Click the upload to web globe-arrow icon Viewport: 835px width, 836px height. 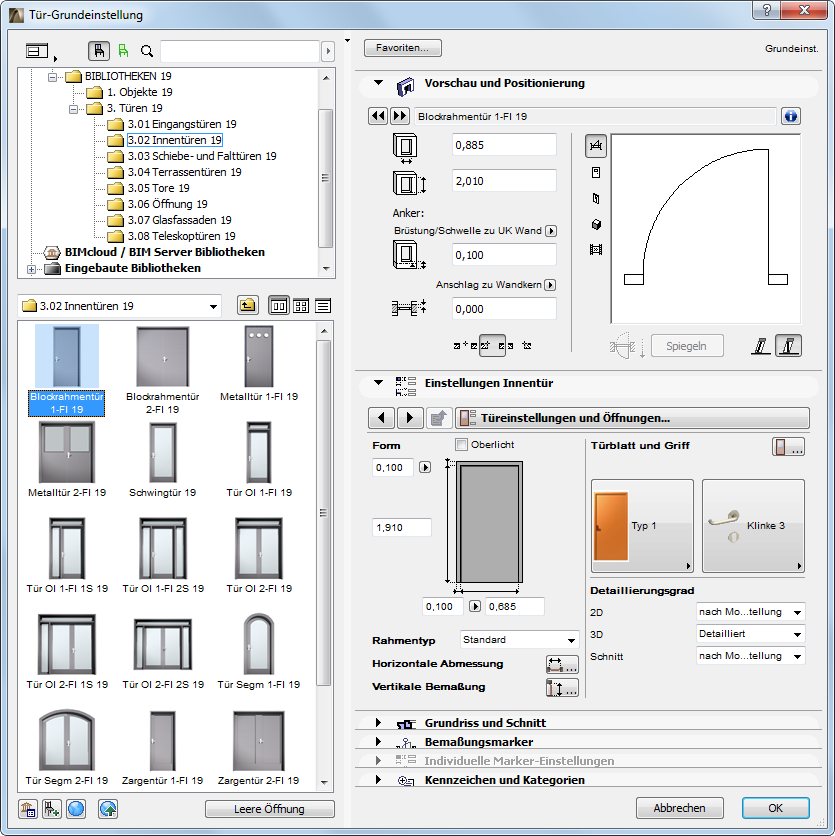(108, 809)
